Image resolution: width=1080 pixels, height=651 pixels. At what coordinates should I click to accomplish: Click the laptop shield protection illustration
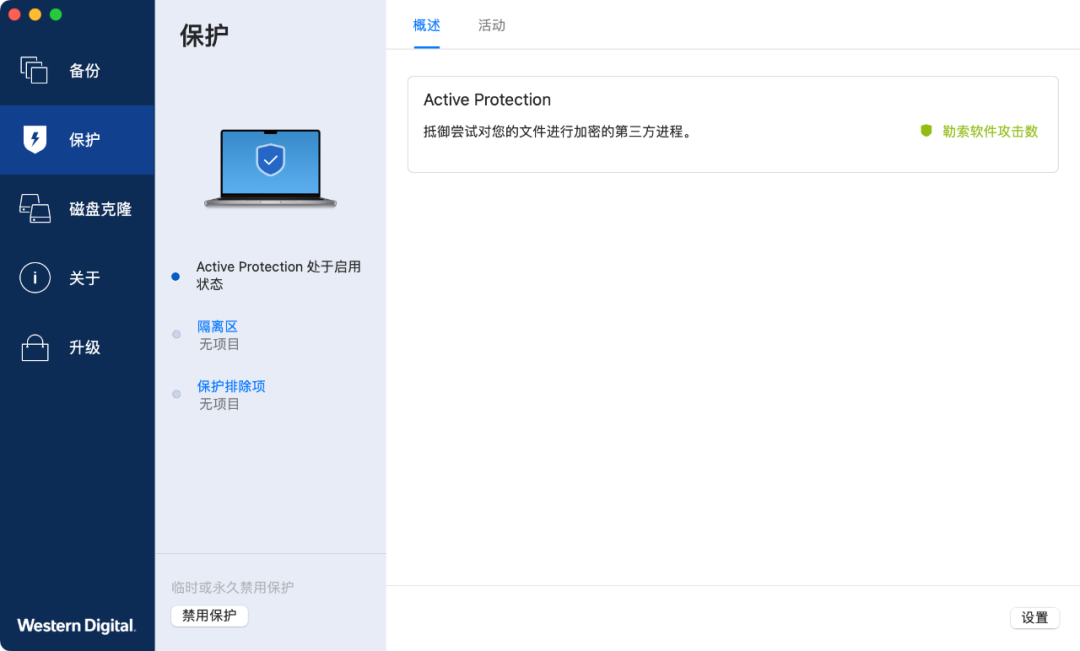(271, 169)
